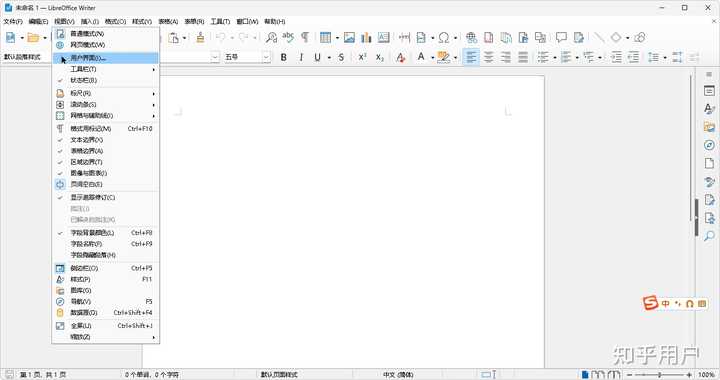
Task: Open 文件 (File) menu
Action: (13, 22)
